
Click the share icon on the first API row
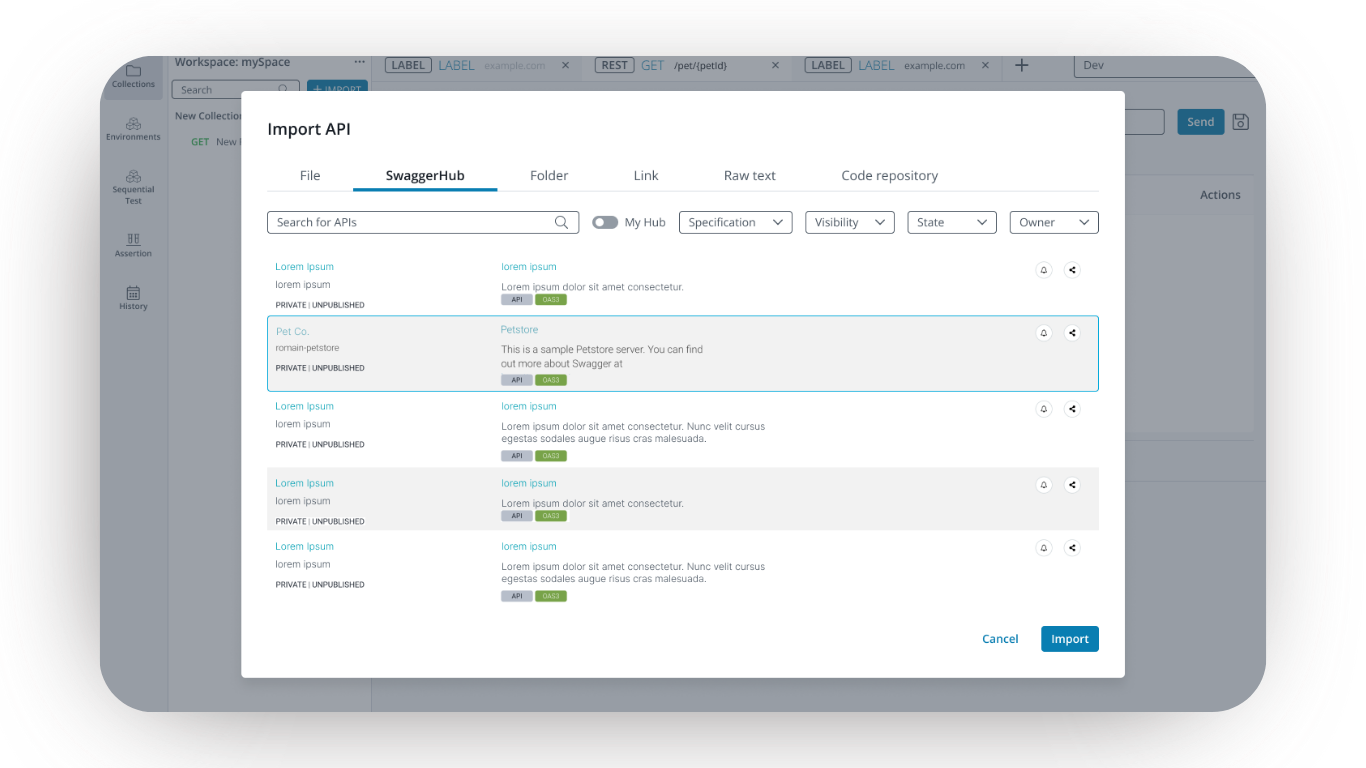1072,270
